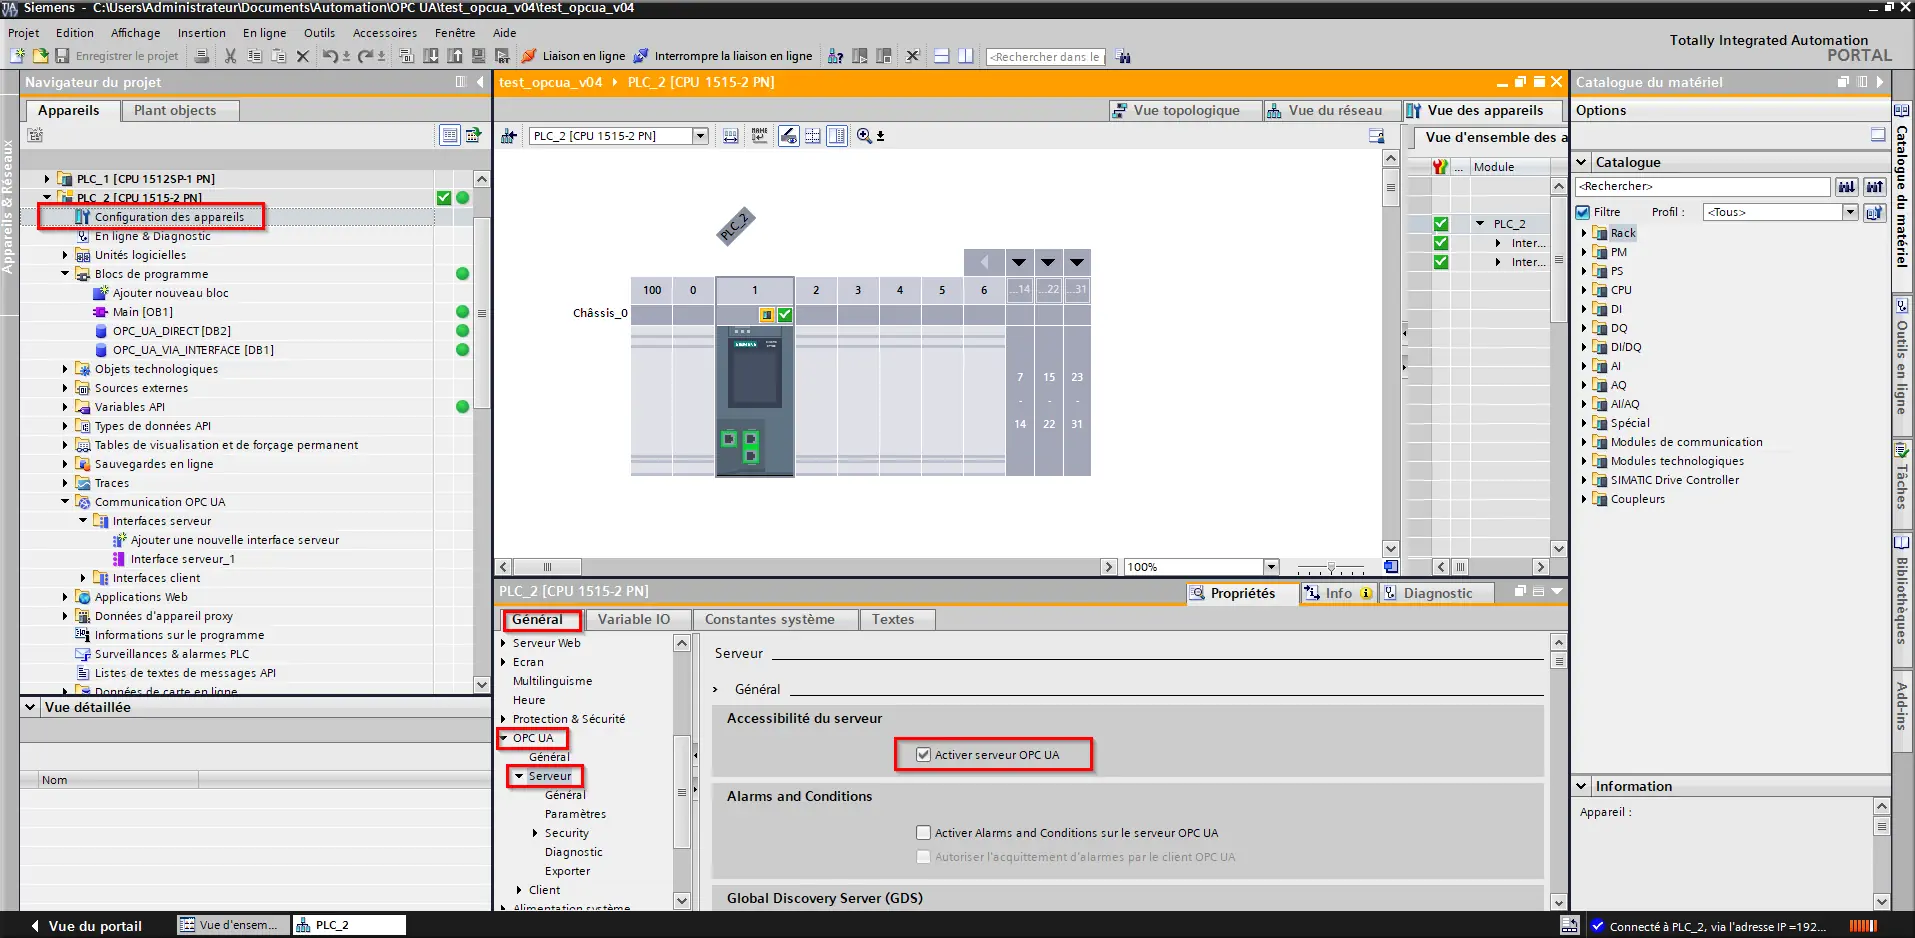Click the project tree table view icon
This screenshot has height=938, width=1915.
tap(450, 135)
